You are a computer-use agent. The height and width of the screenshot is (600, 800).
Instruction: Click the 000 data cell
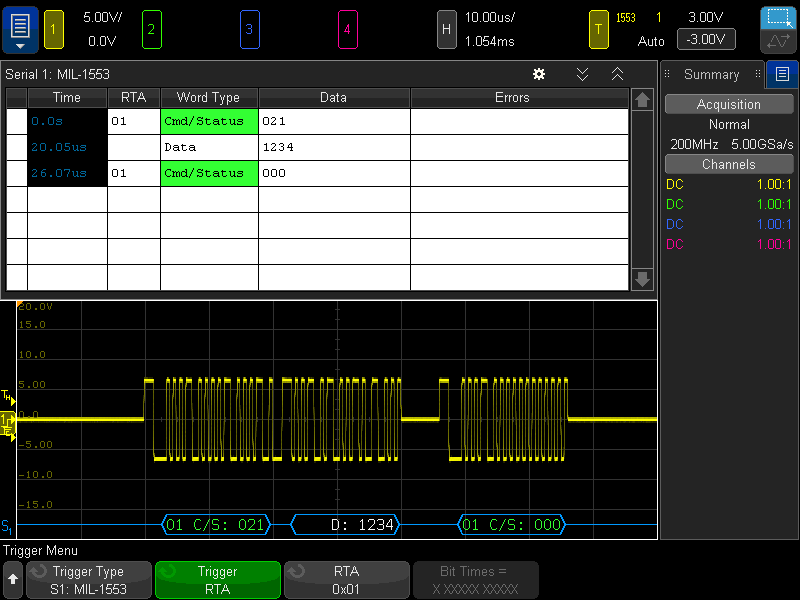[x=334, y=173]
